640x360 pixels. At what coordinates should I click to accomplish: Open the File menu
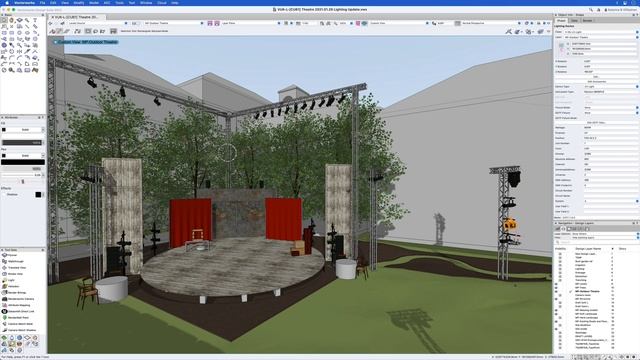tap(42, 2)
